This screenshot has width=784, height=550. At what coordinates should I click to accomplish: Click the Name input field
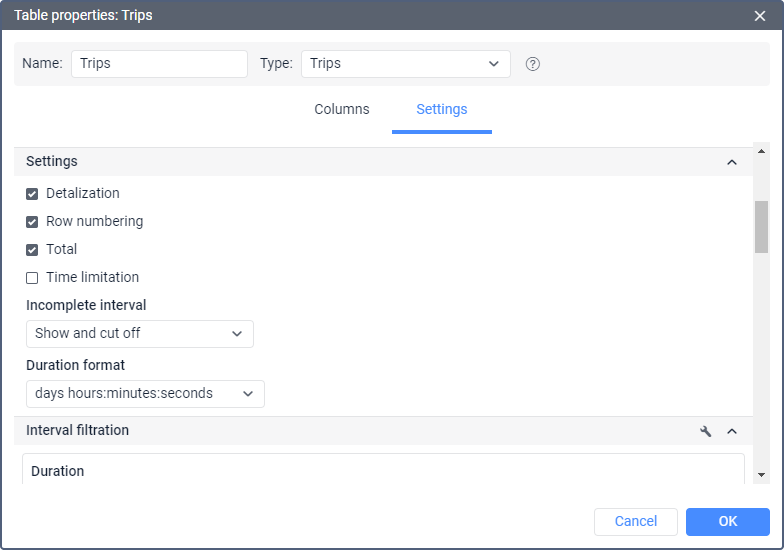point(159,64)
